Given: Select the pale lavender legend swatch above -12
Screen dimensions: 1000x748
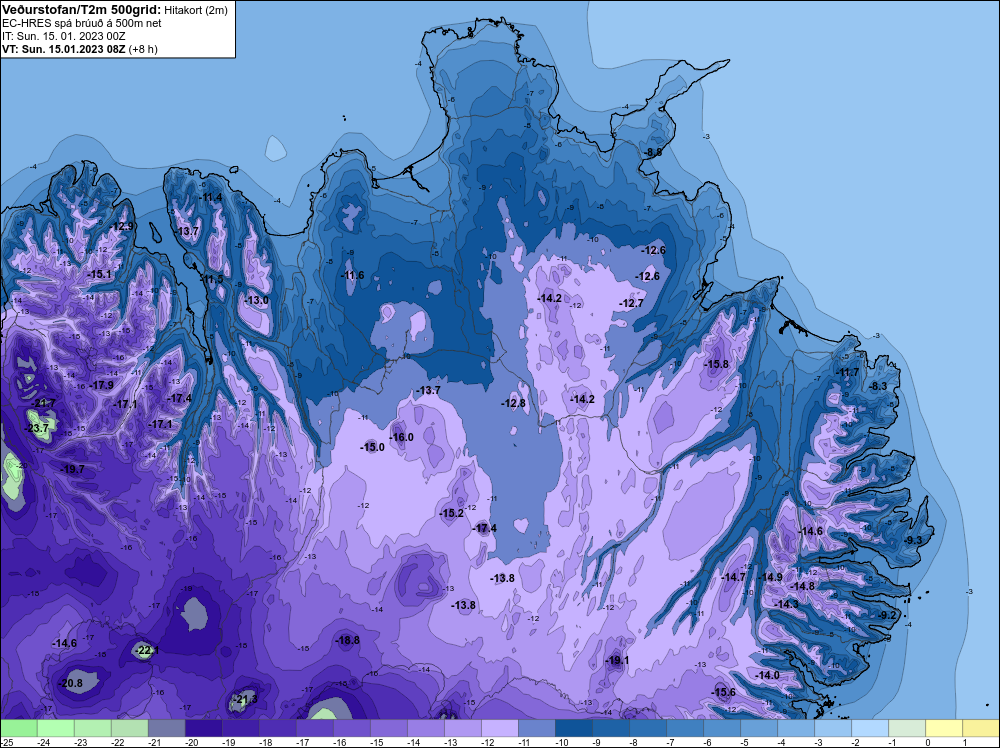Looking at the screenshot, I should pyautogui.click(x=499, y=728).
